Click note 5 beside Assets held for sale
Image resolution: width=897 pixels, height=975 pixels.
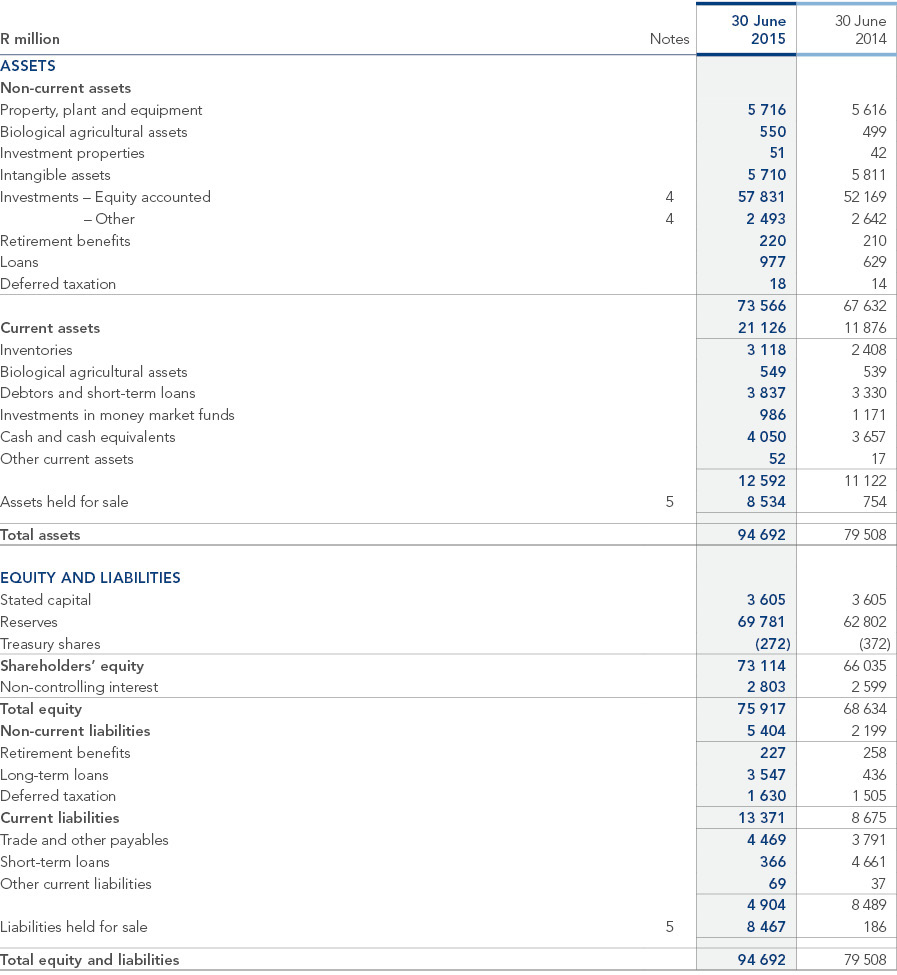pyautogui.click(x=669, y=502)
